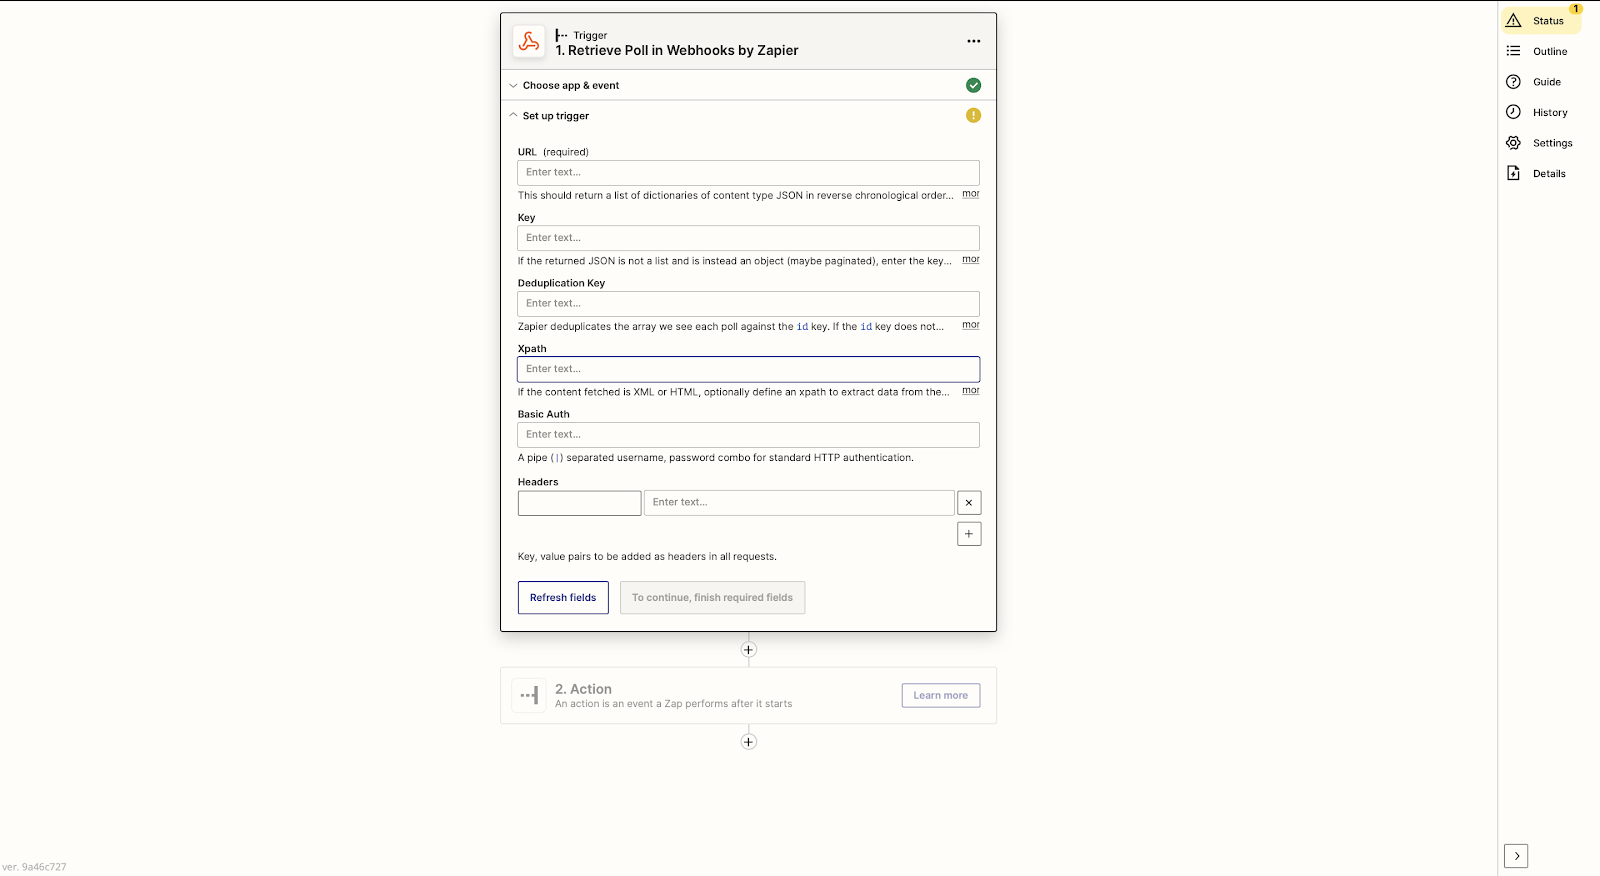Image resolution: width=1600 pixels, height=876 pixels.
Task: Focus the Headers value input box
Action: coord(799,503)
